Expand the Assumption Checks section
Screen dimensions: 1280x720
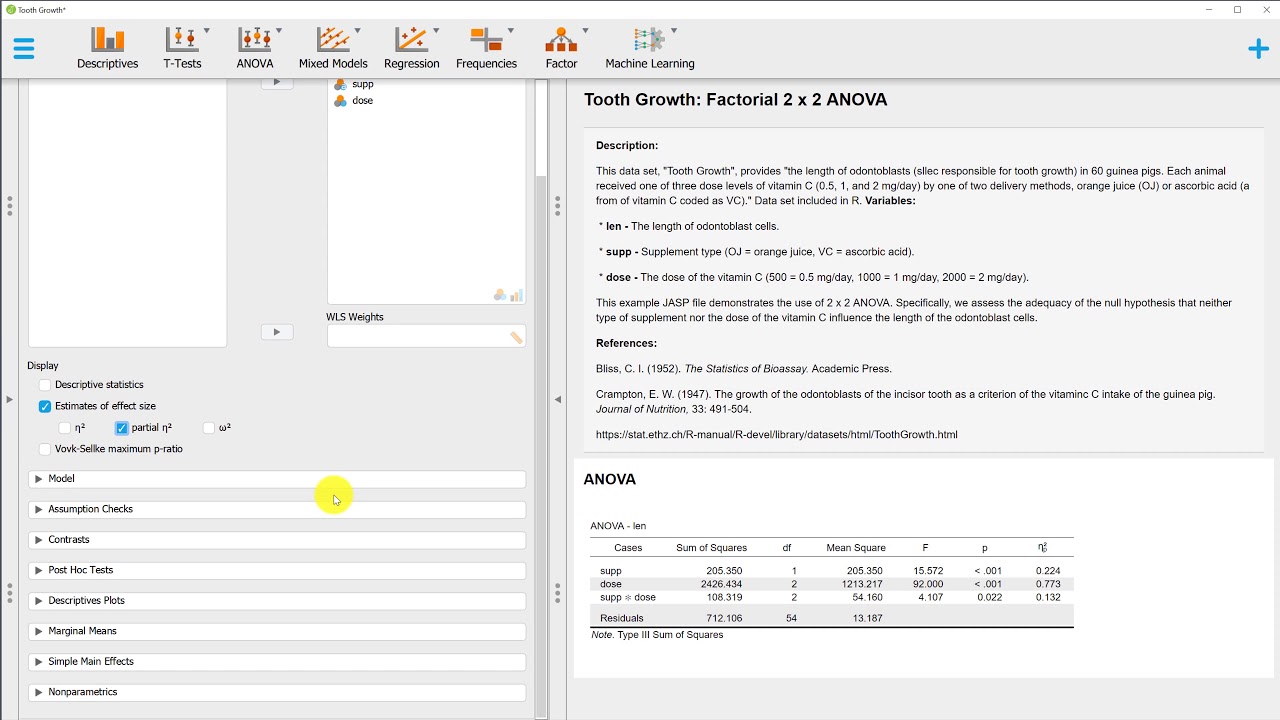tap(277, 510)
